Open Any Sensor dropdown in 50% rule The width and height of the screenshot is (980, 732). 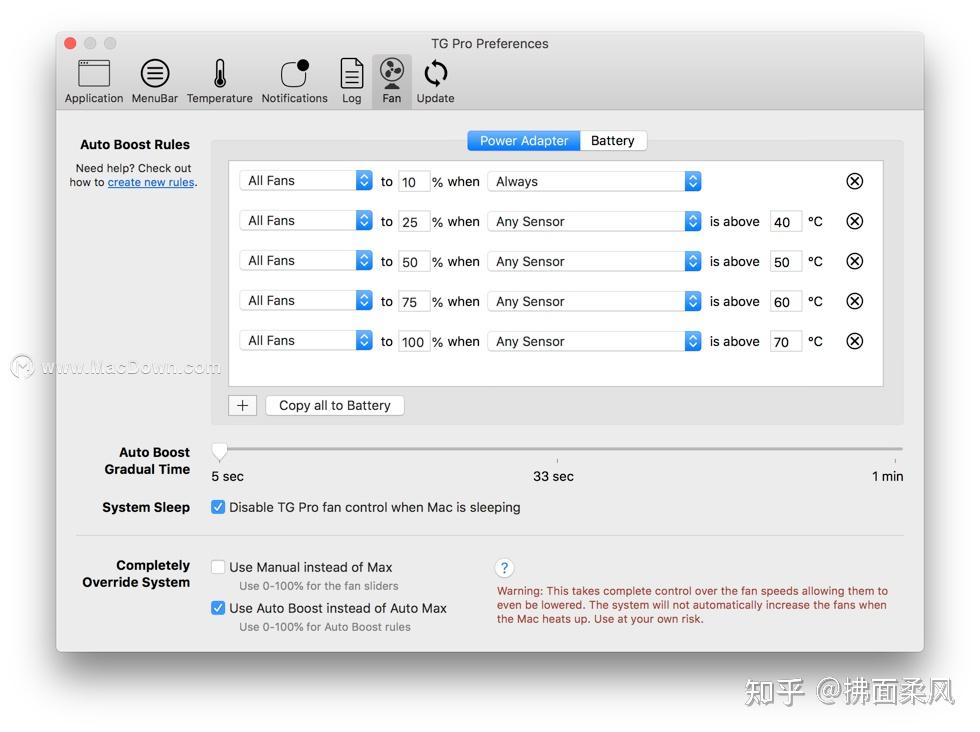pyautogui.click(x=594, y=261)
